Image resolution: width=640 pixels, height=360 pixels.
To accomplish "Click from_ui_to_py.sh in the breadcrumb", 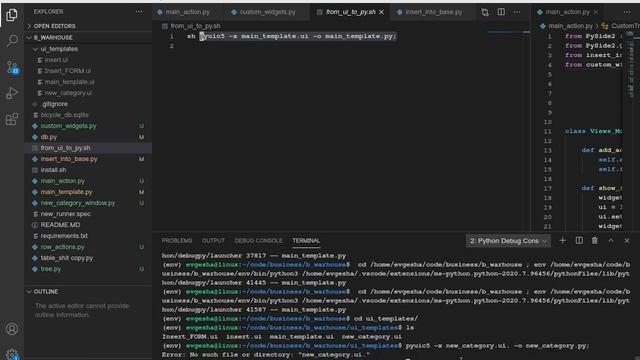I will point(195,26).
